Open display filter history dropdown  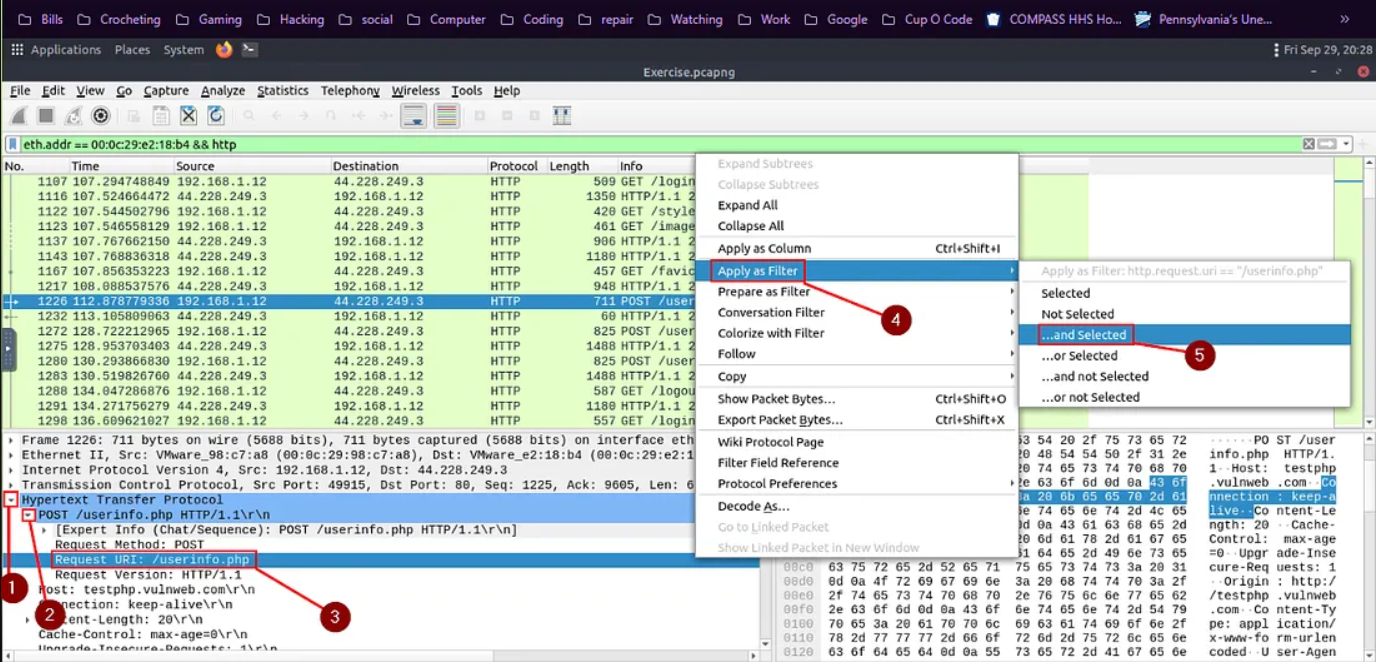[1347, 144]
